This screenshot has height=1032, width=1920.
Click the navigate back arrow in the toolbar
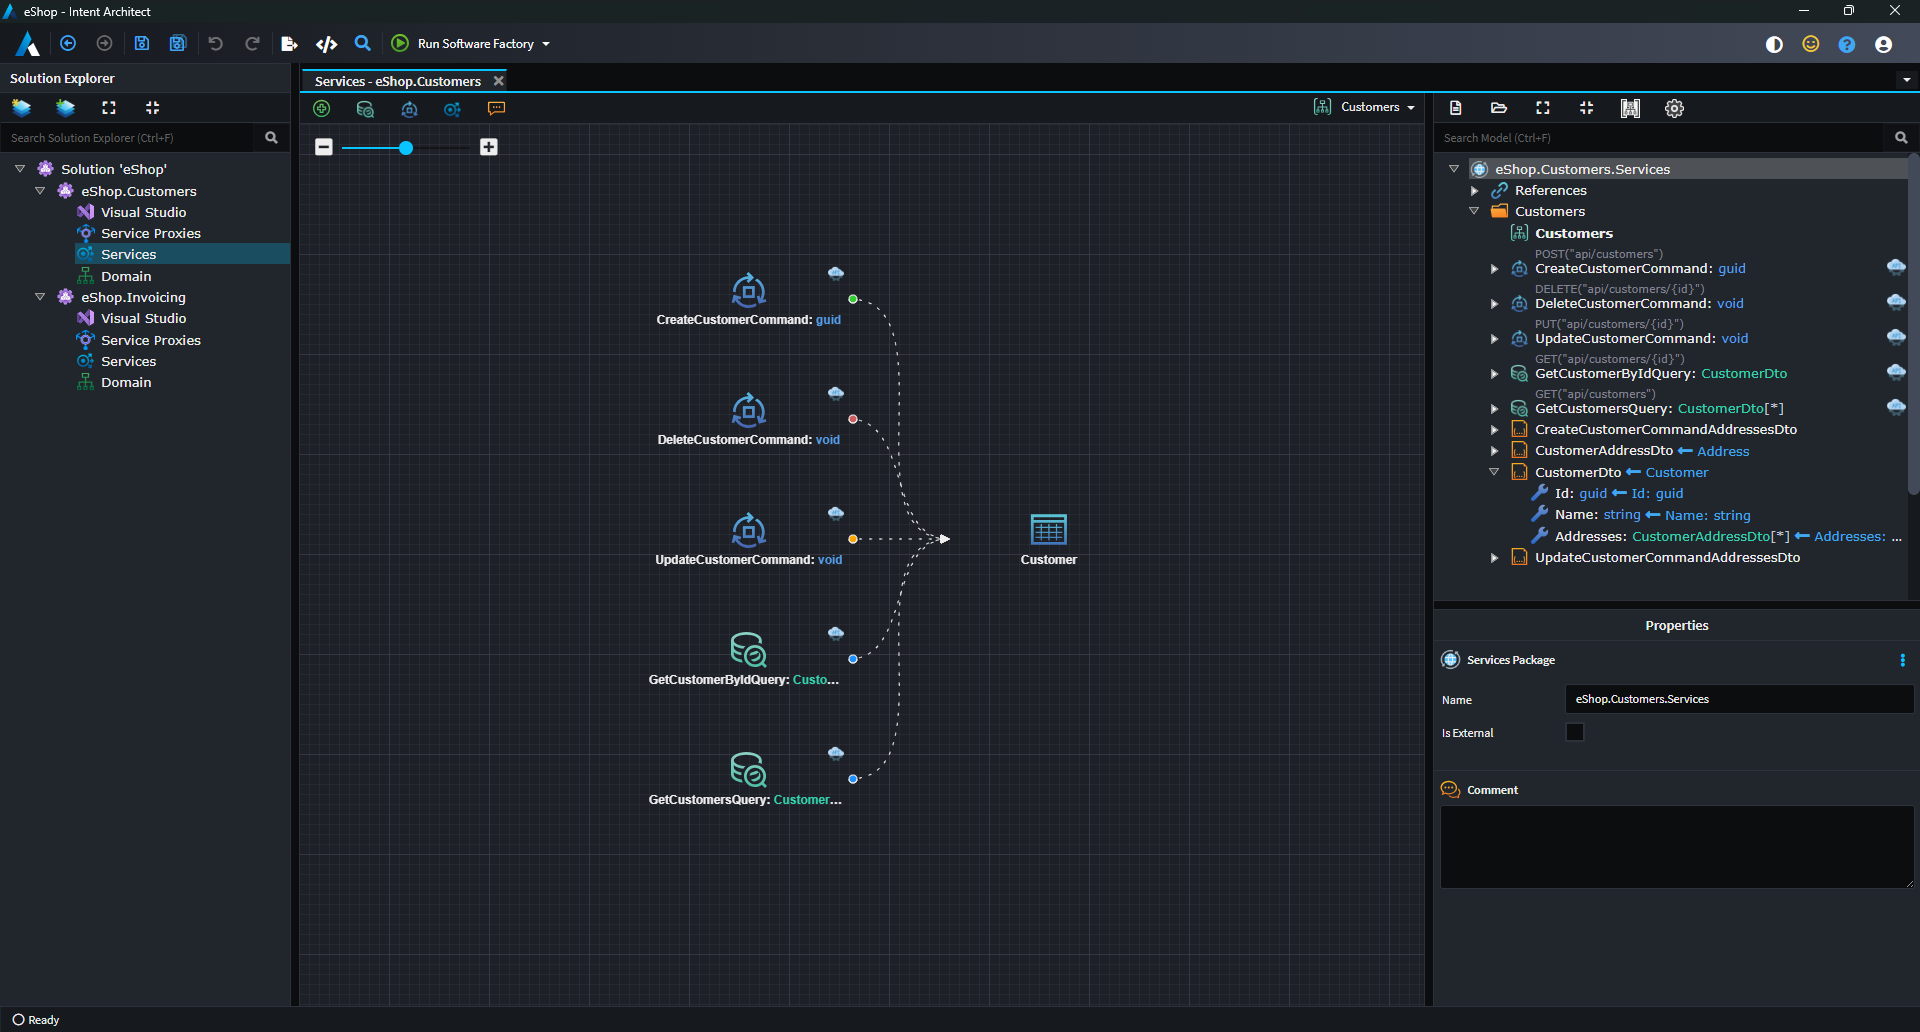point(68,44)
